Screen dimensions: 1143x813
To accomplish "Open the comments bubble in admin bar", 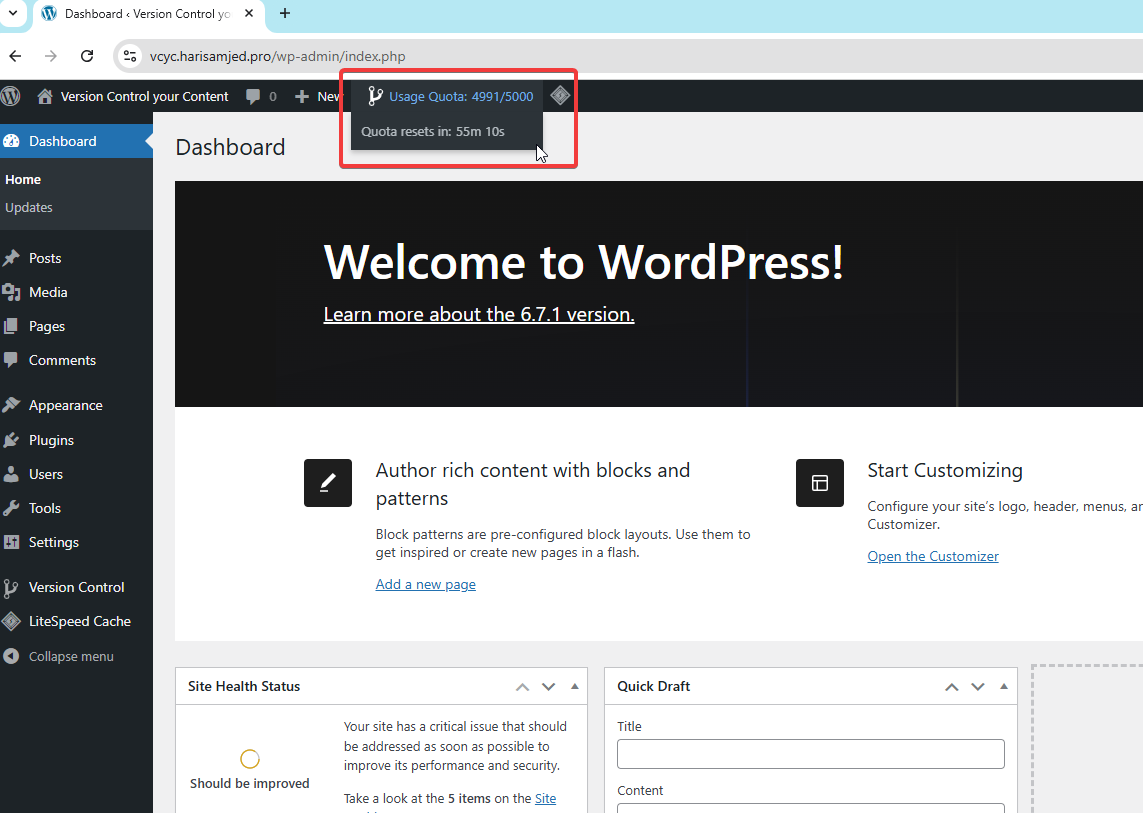I will pos(253,96).
